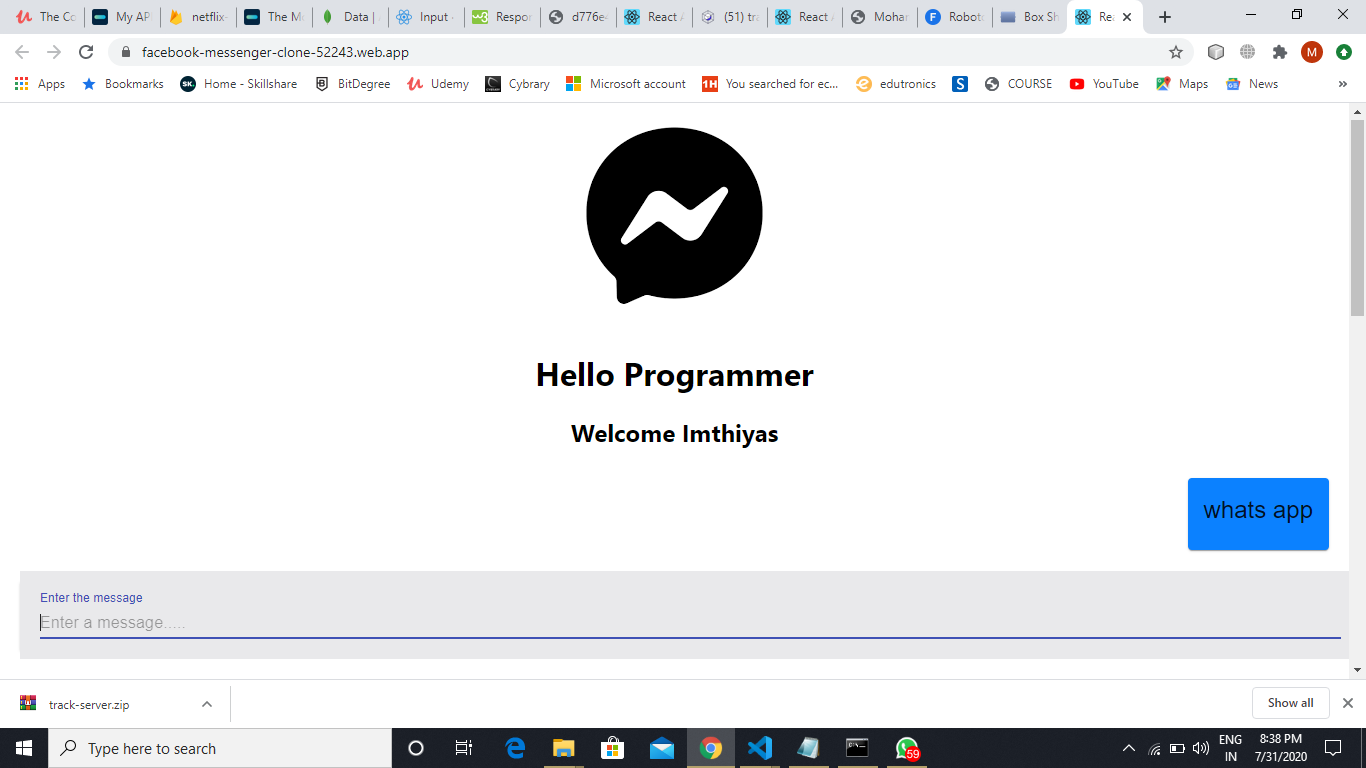Click the scrollbar down arrow

pos(1357,670)
